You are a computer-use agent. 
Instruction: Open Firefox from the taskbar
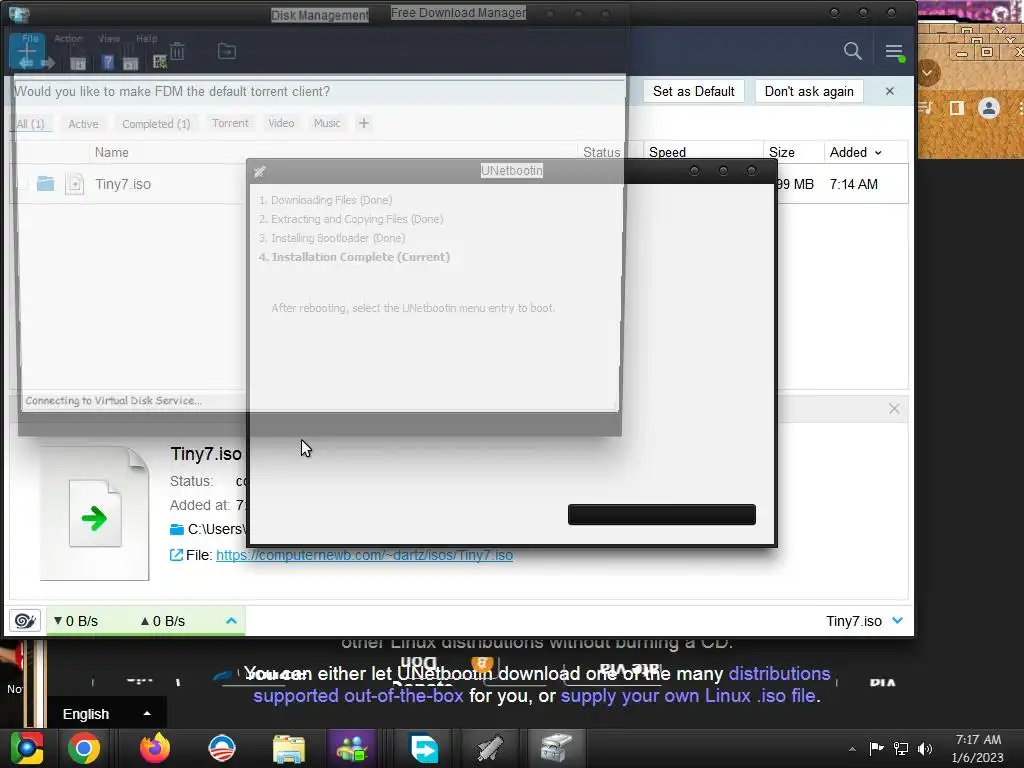tap(155, 748)
